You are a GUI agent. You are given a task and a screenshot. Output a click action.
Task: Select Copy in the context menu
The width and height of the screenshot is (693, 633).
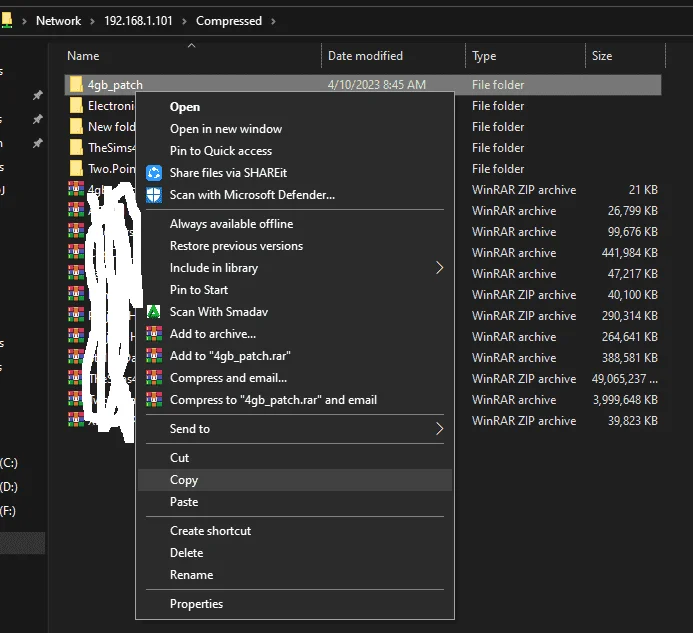[295, 480]
